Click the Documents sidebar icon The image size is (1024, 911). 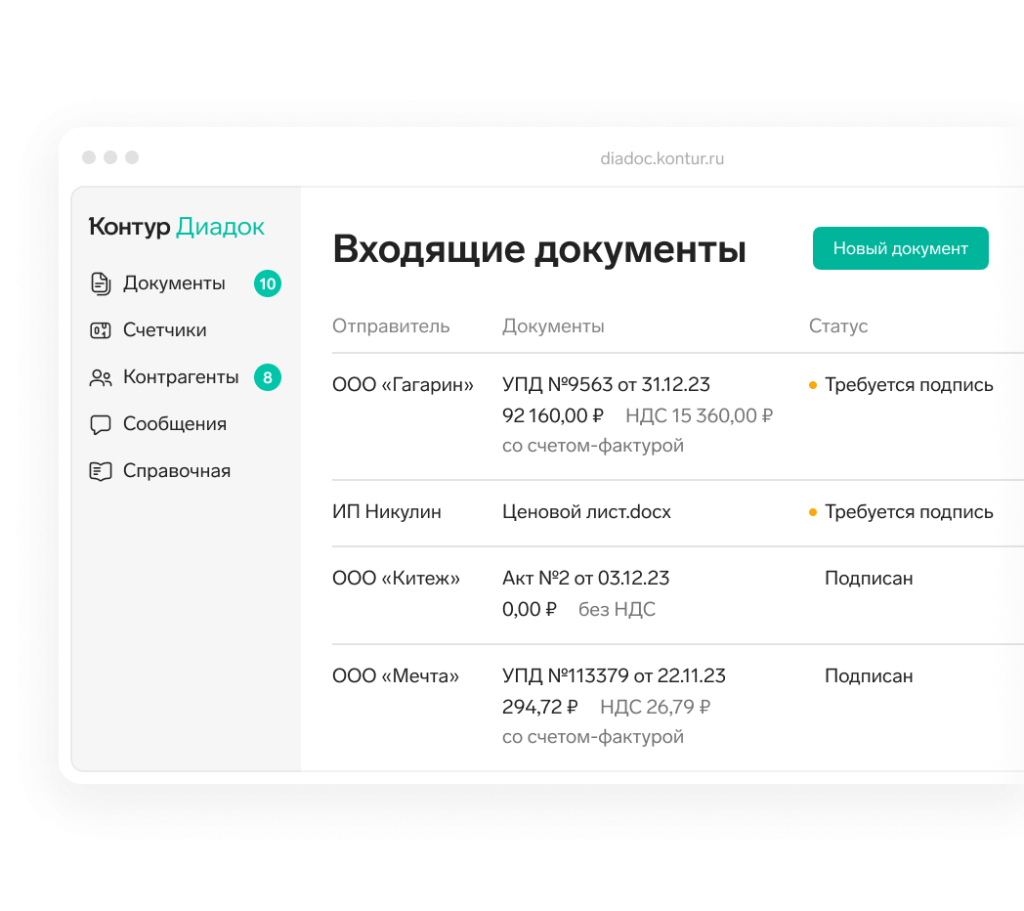[x=100, y=284]
